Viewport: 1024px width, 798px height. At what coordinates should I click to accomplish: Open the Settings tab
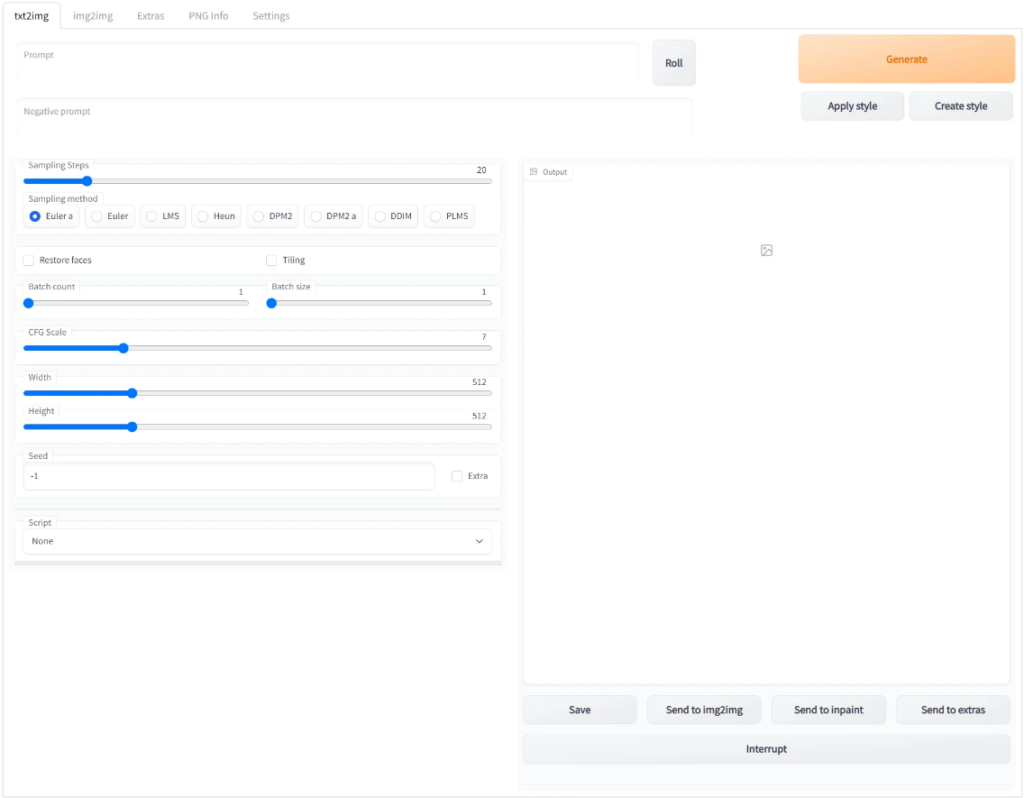(x=271, y=16)
